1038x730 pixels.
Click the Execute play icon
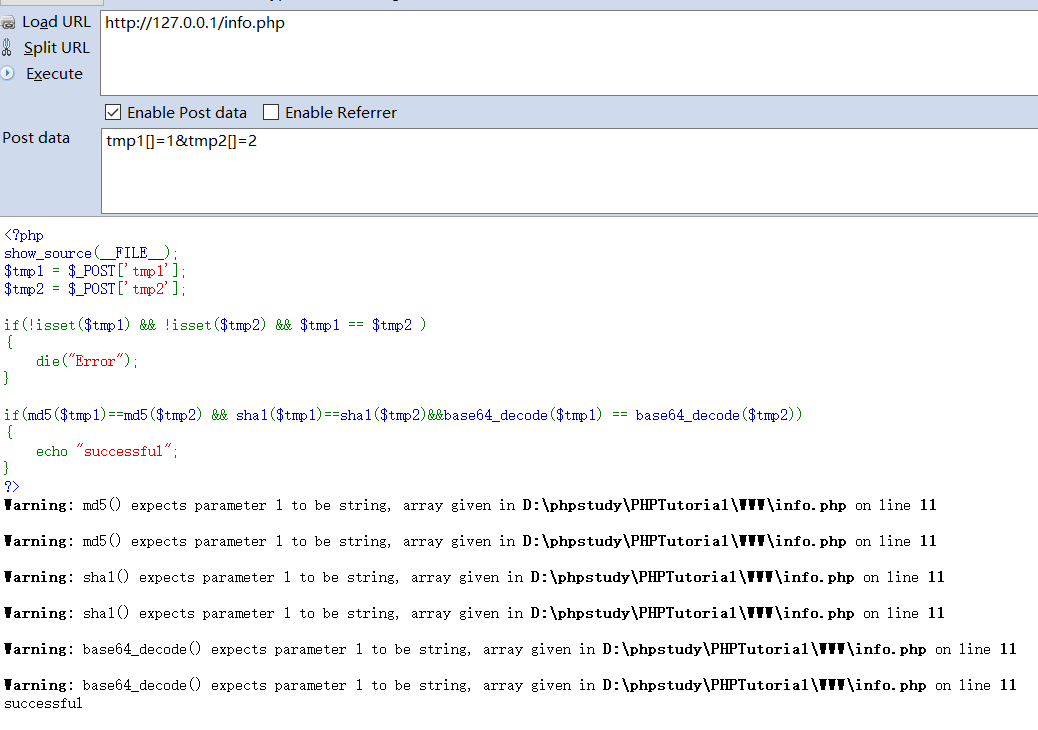coord(7,73)
